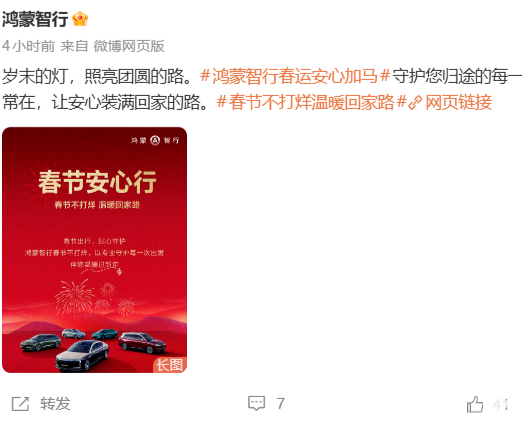Click the like count number
This screenshot has width=522, height=426.
tap(500, 404)
